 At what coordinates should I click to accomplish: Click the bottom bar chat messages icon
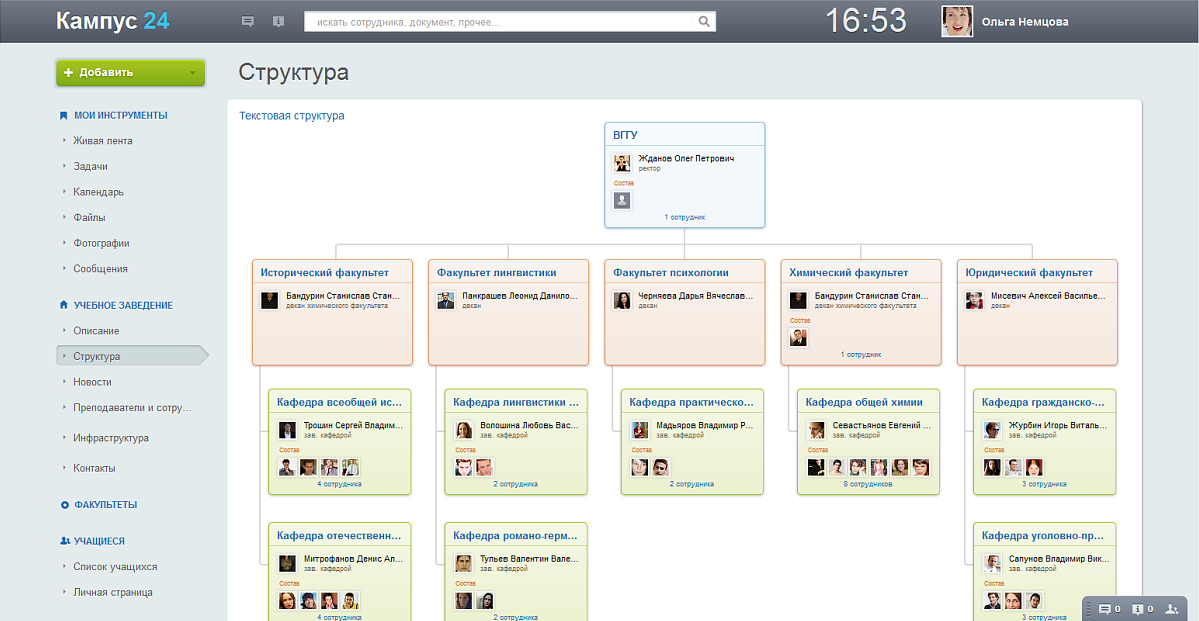tap(1104, 609)
